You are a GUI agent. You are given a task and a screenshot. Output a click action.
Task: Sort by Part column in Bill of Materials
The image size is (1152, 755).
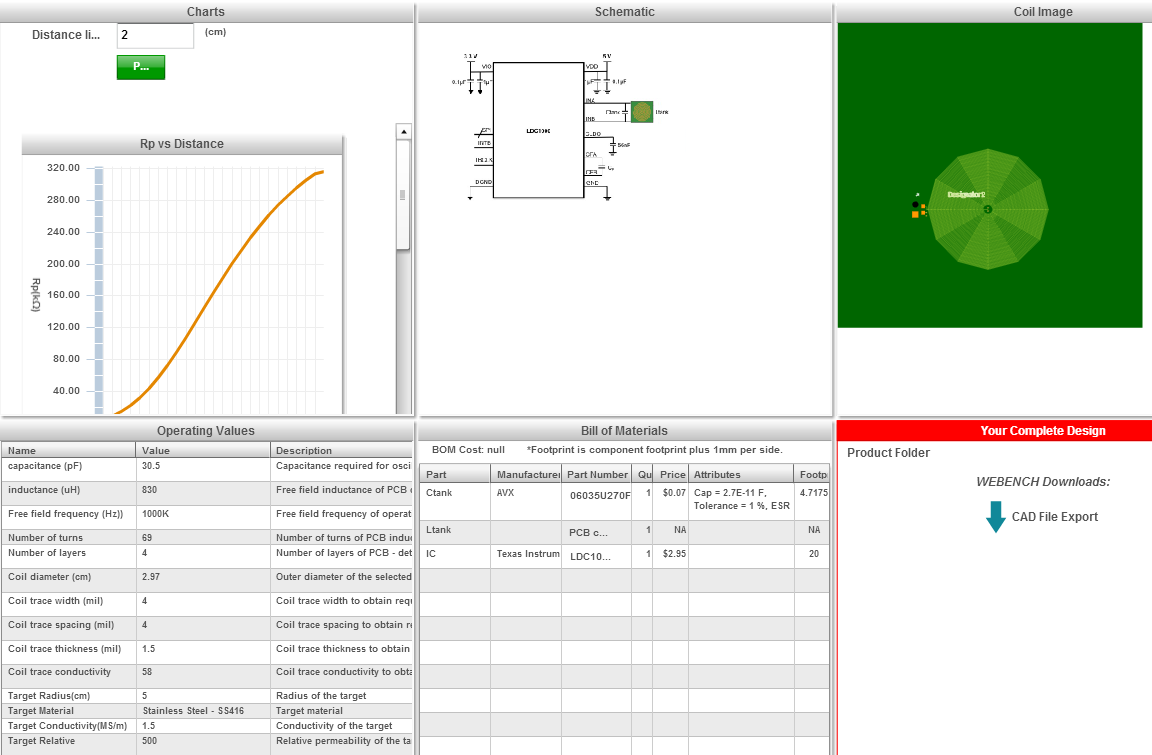(455, 474)
